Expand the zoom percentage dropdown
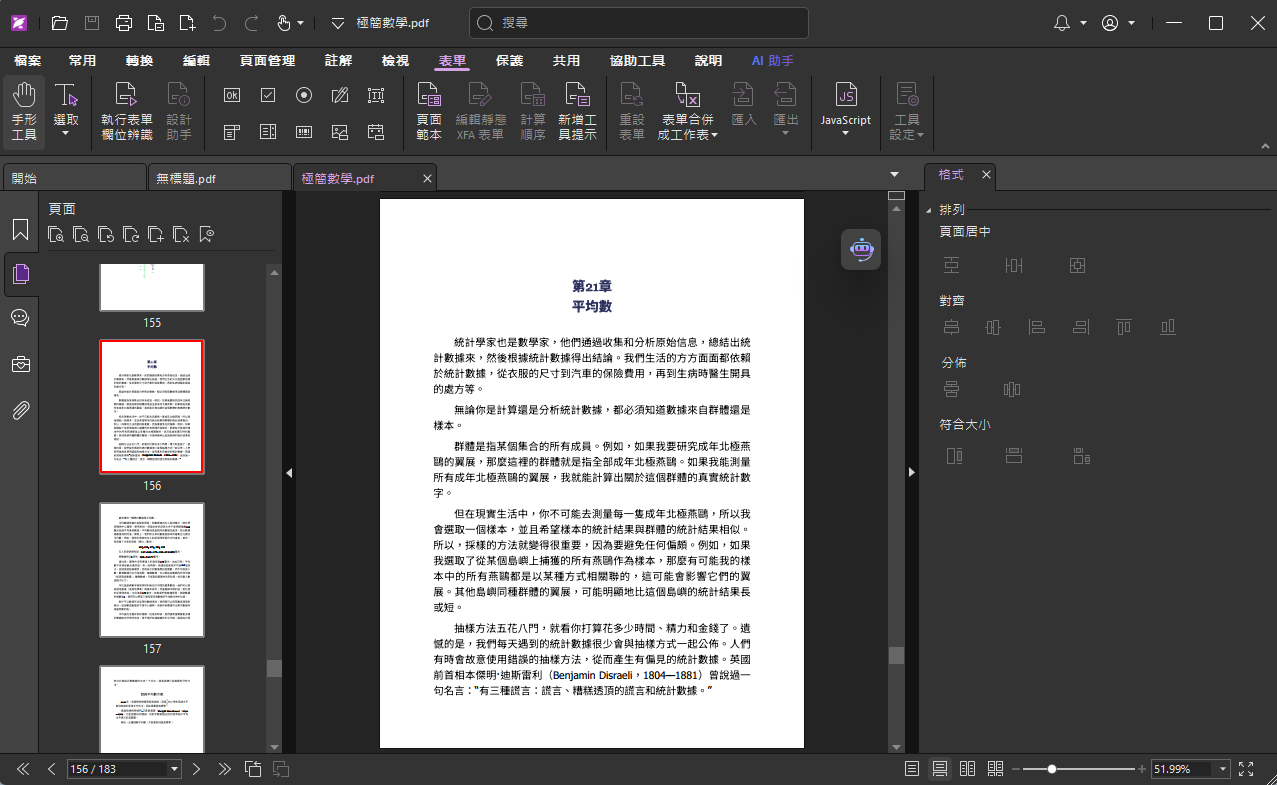 coord(1222,769)
